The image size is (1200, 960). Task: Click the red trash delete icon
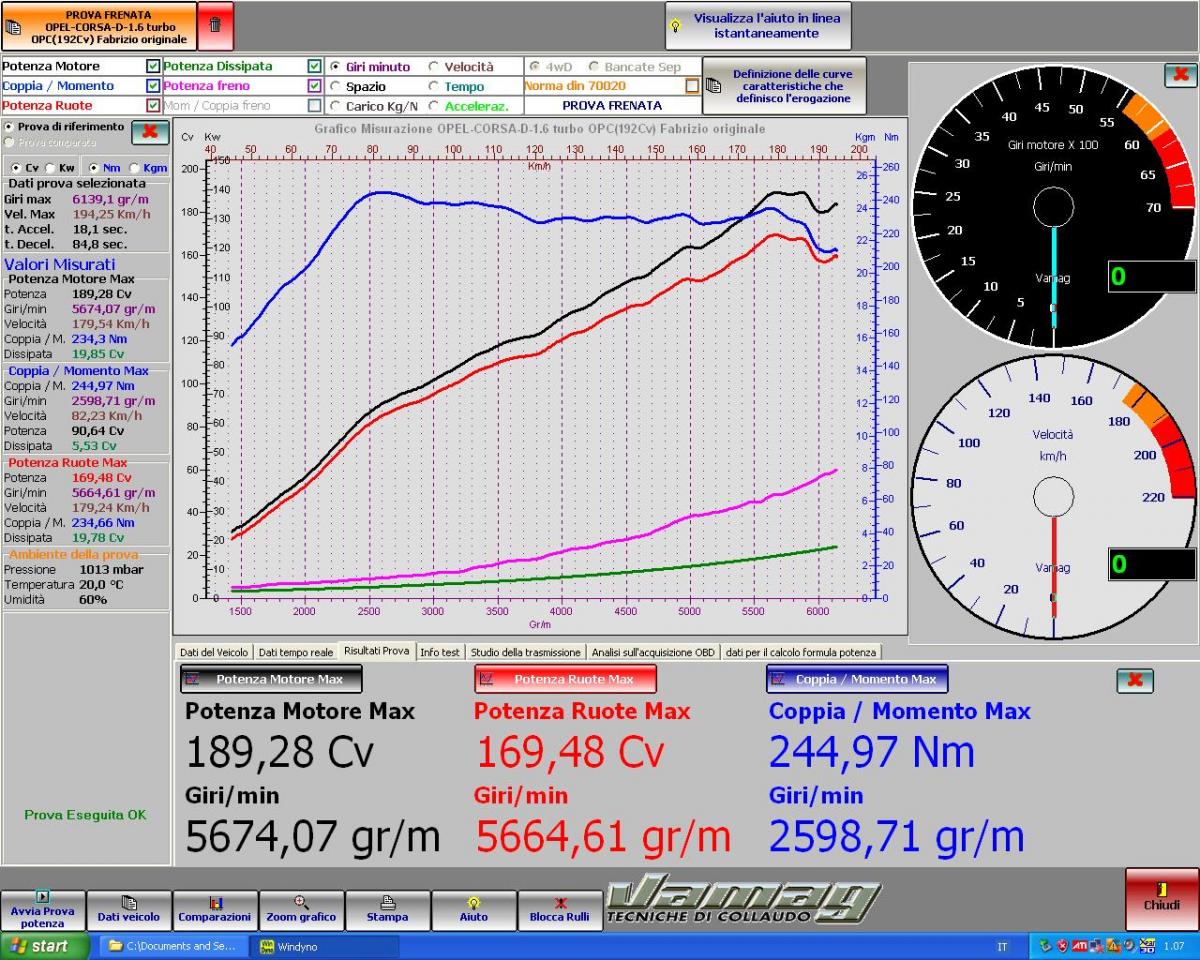click(x=215, y=26)
